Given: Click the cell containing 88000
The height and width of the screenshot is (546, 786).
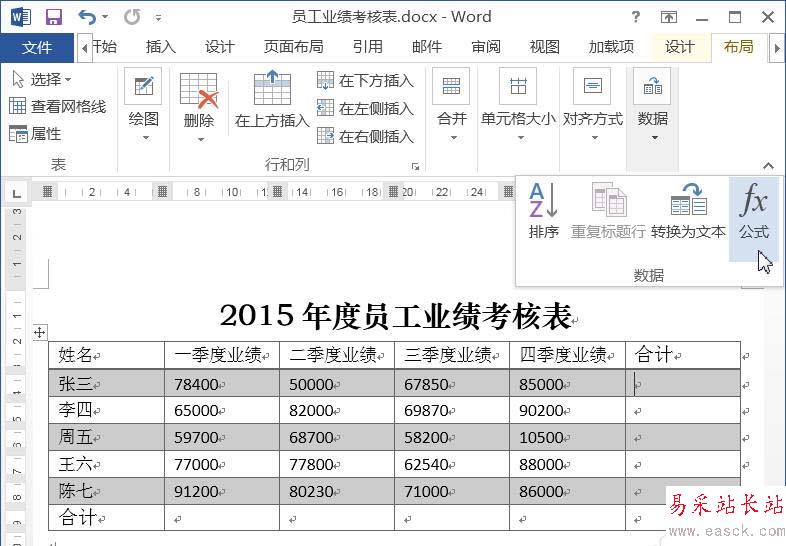Looking at the screenshot, I should coord(567,464).
